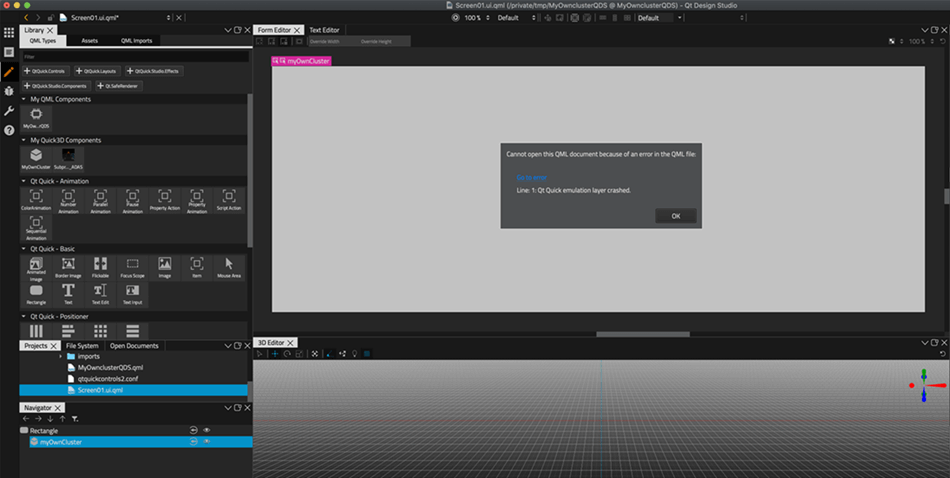This screenshot has height=478, width=950.
Task: Select Design mode pencil icon
Action: coord(8,72)
